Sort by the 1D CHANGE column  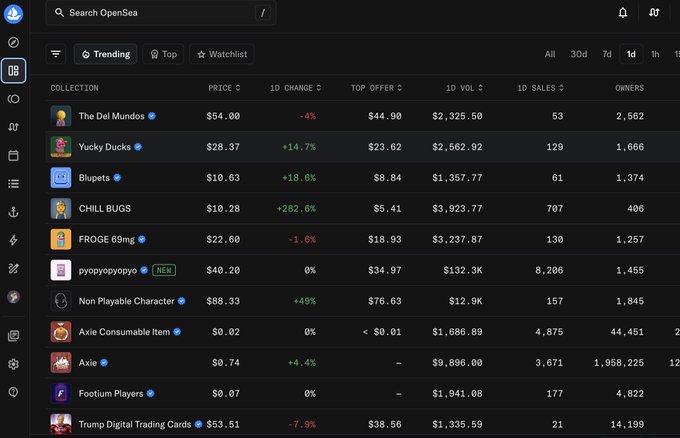click(295, 88)
